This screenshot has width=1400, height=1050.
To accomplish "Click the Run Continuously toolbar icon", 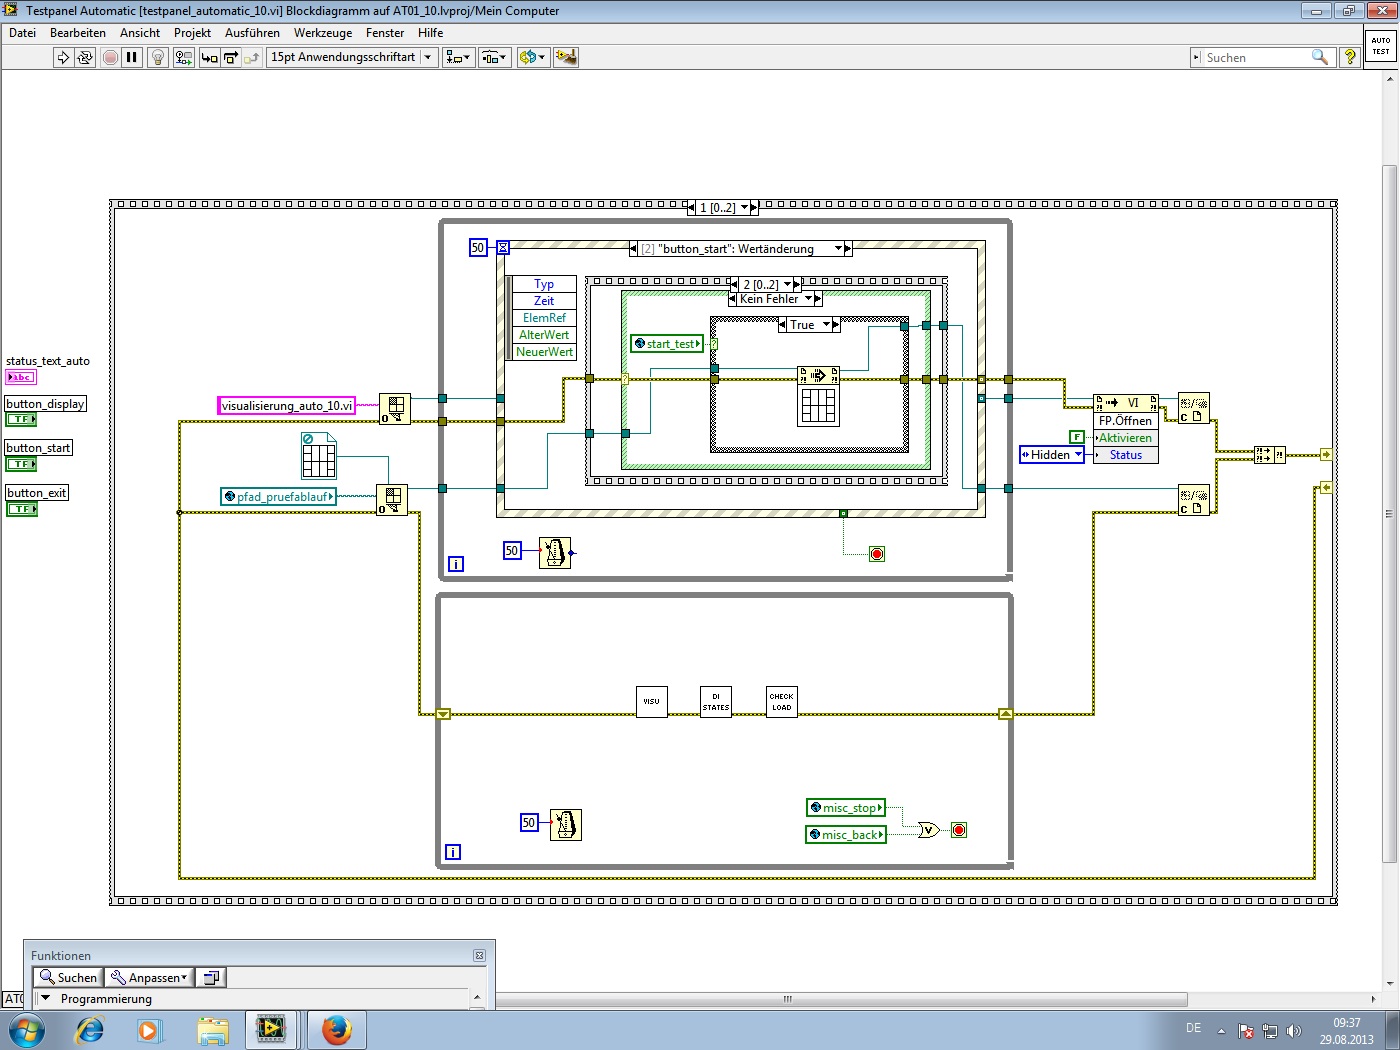I will click(85, 58).
